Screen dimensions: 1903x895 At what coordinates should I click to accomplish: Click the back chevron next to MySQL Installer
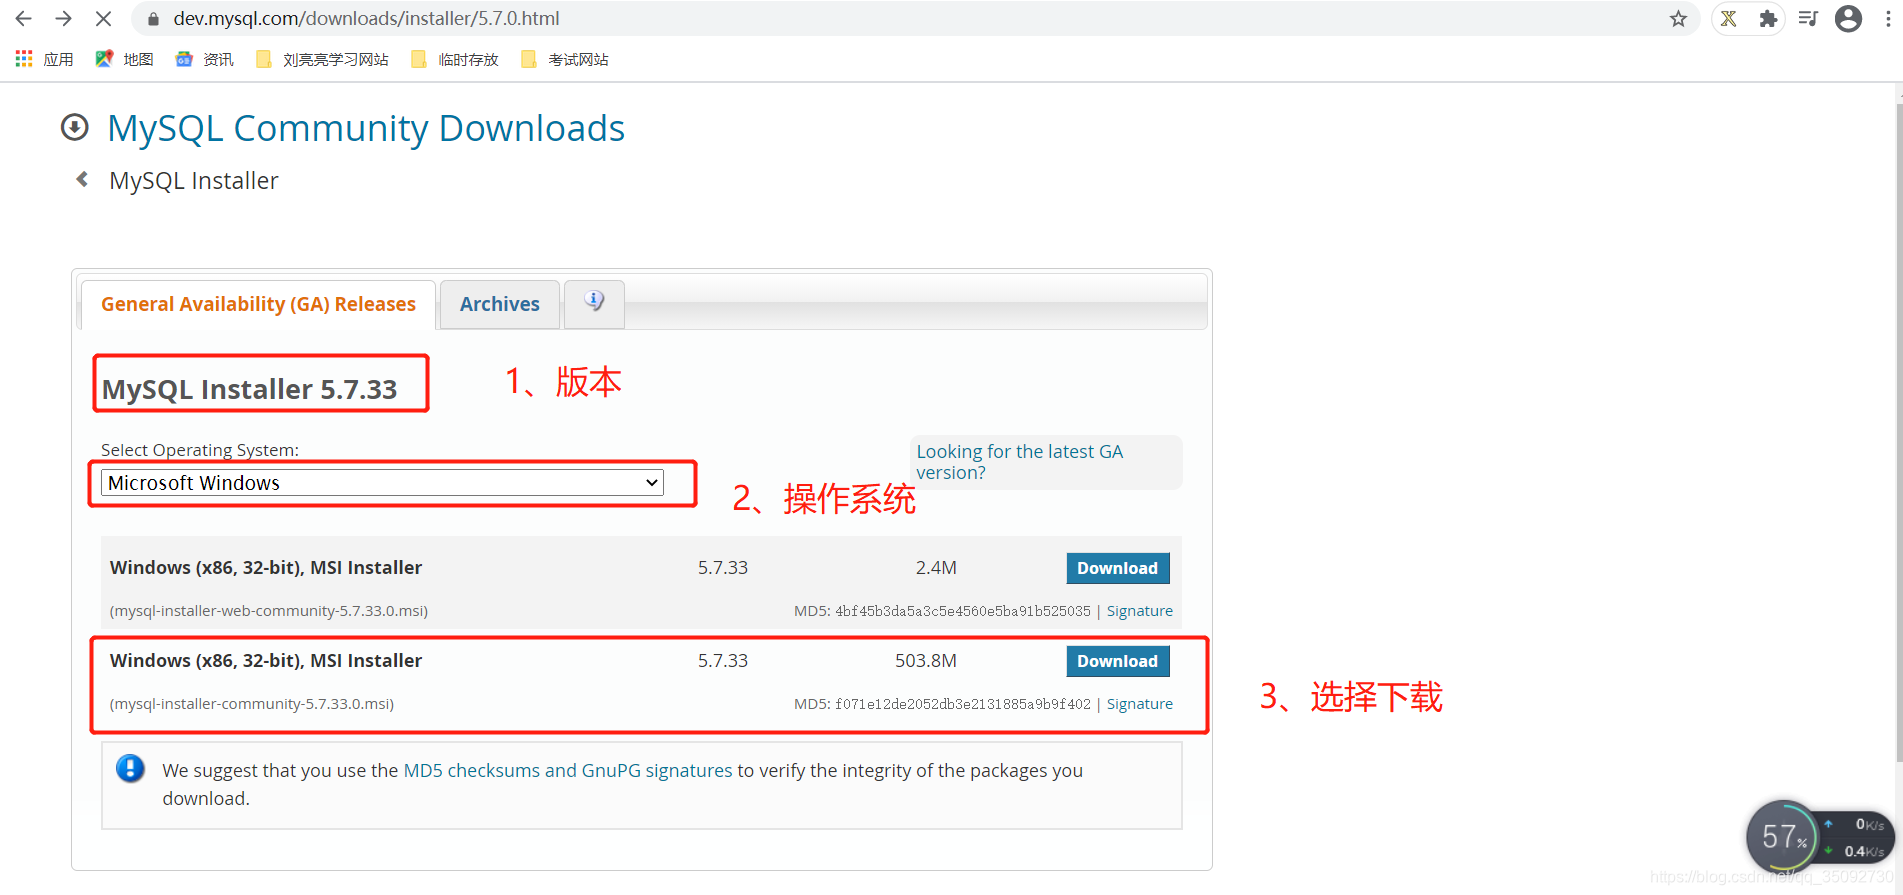point(82,179)
